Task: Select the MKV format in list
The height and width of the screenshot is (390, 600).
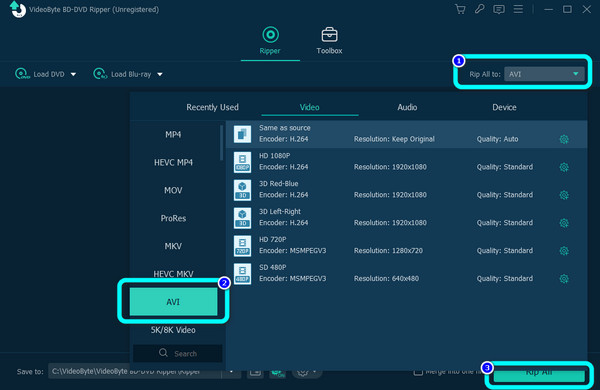Action: [x=173, y=246]
